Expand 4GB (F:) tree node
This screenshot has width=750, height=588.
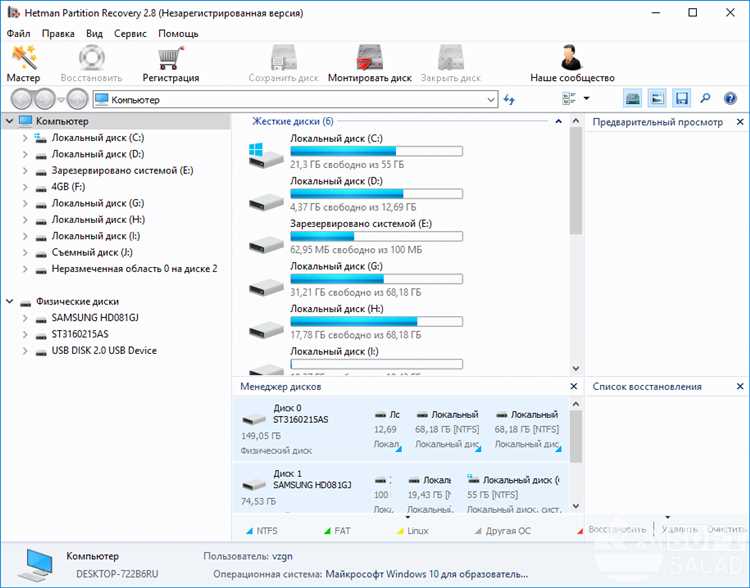[24, 187]
